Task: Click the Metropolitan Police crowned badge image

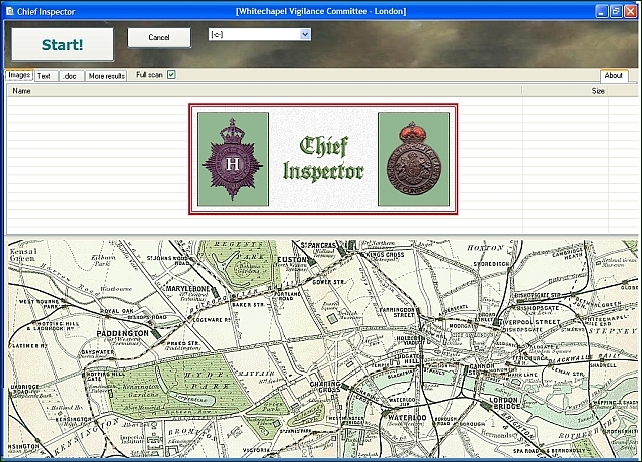Action: (x=414, y=159)
